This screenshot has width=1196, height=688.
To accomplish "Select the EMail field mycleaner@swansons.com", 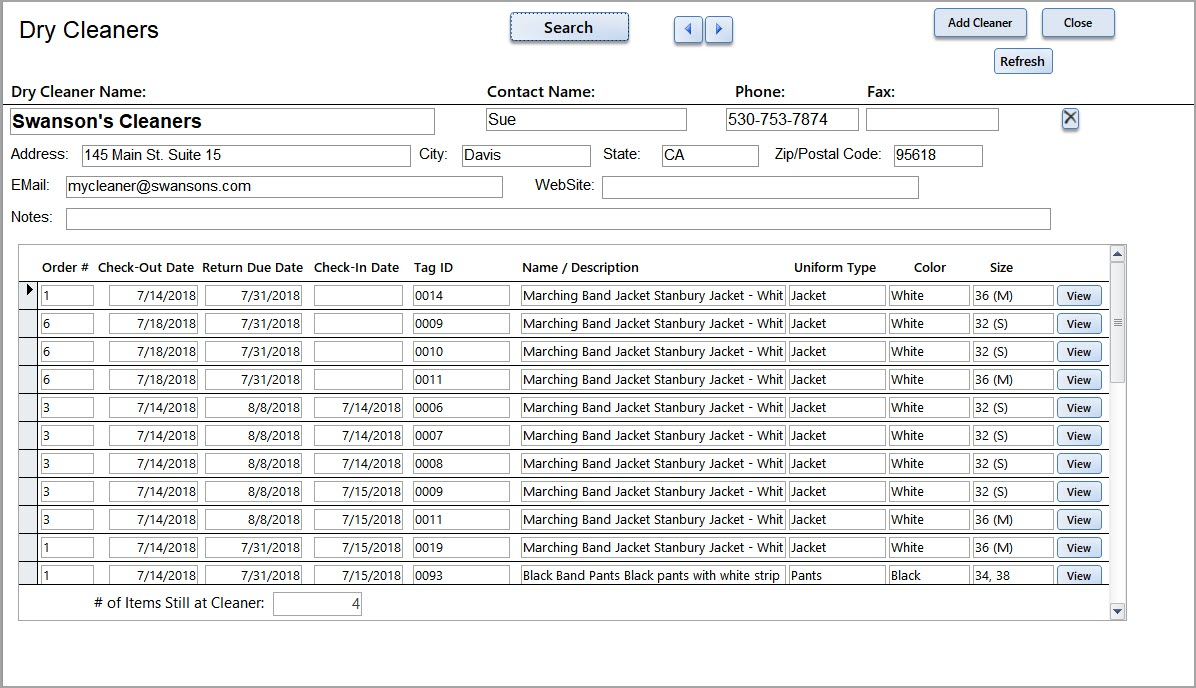I will click(x=283, y=187).
